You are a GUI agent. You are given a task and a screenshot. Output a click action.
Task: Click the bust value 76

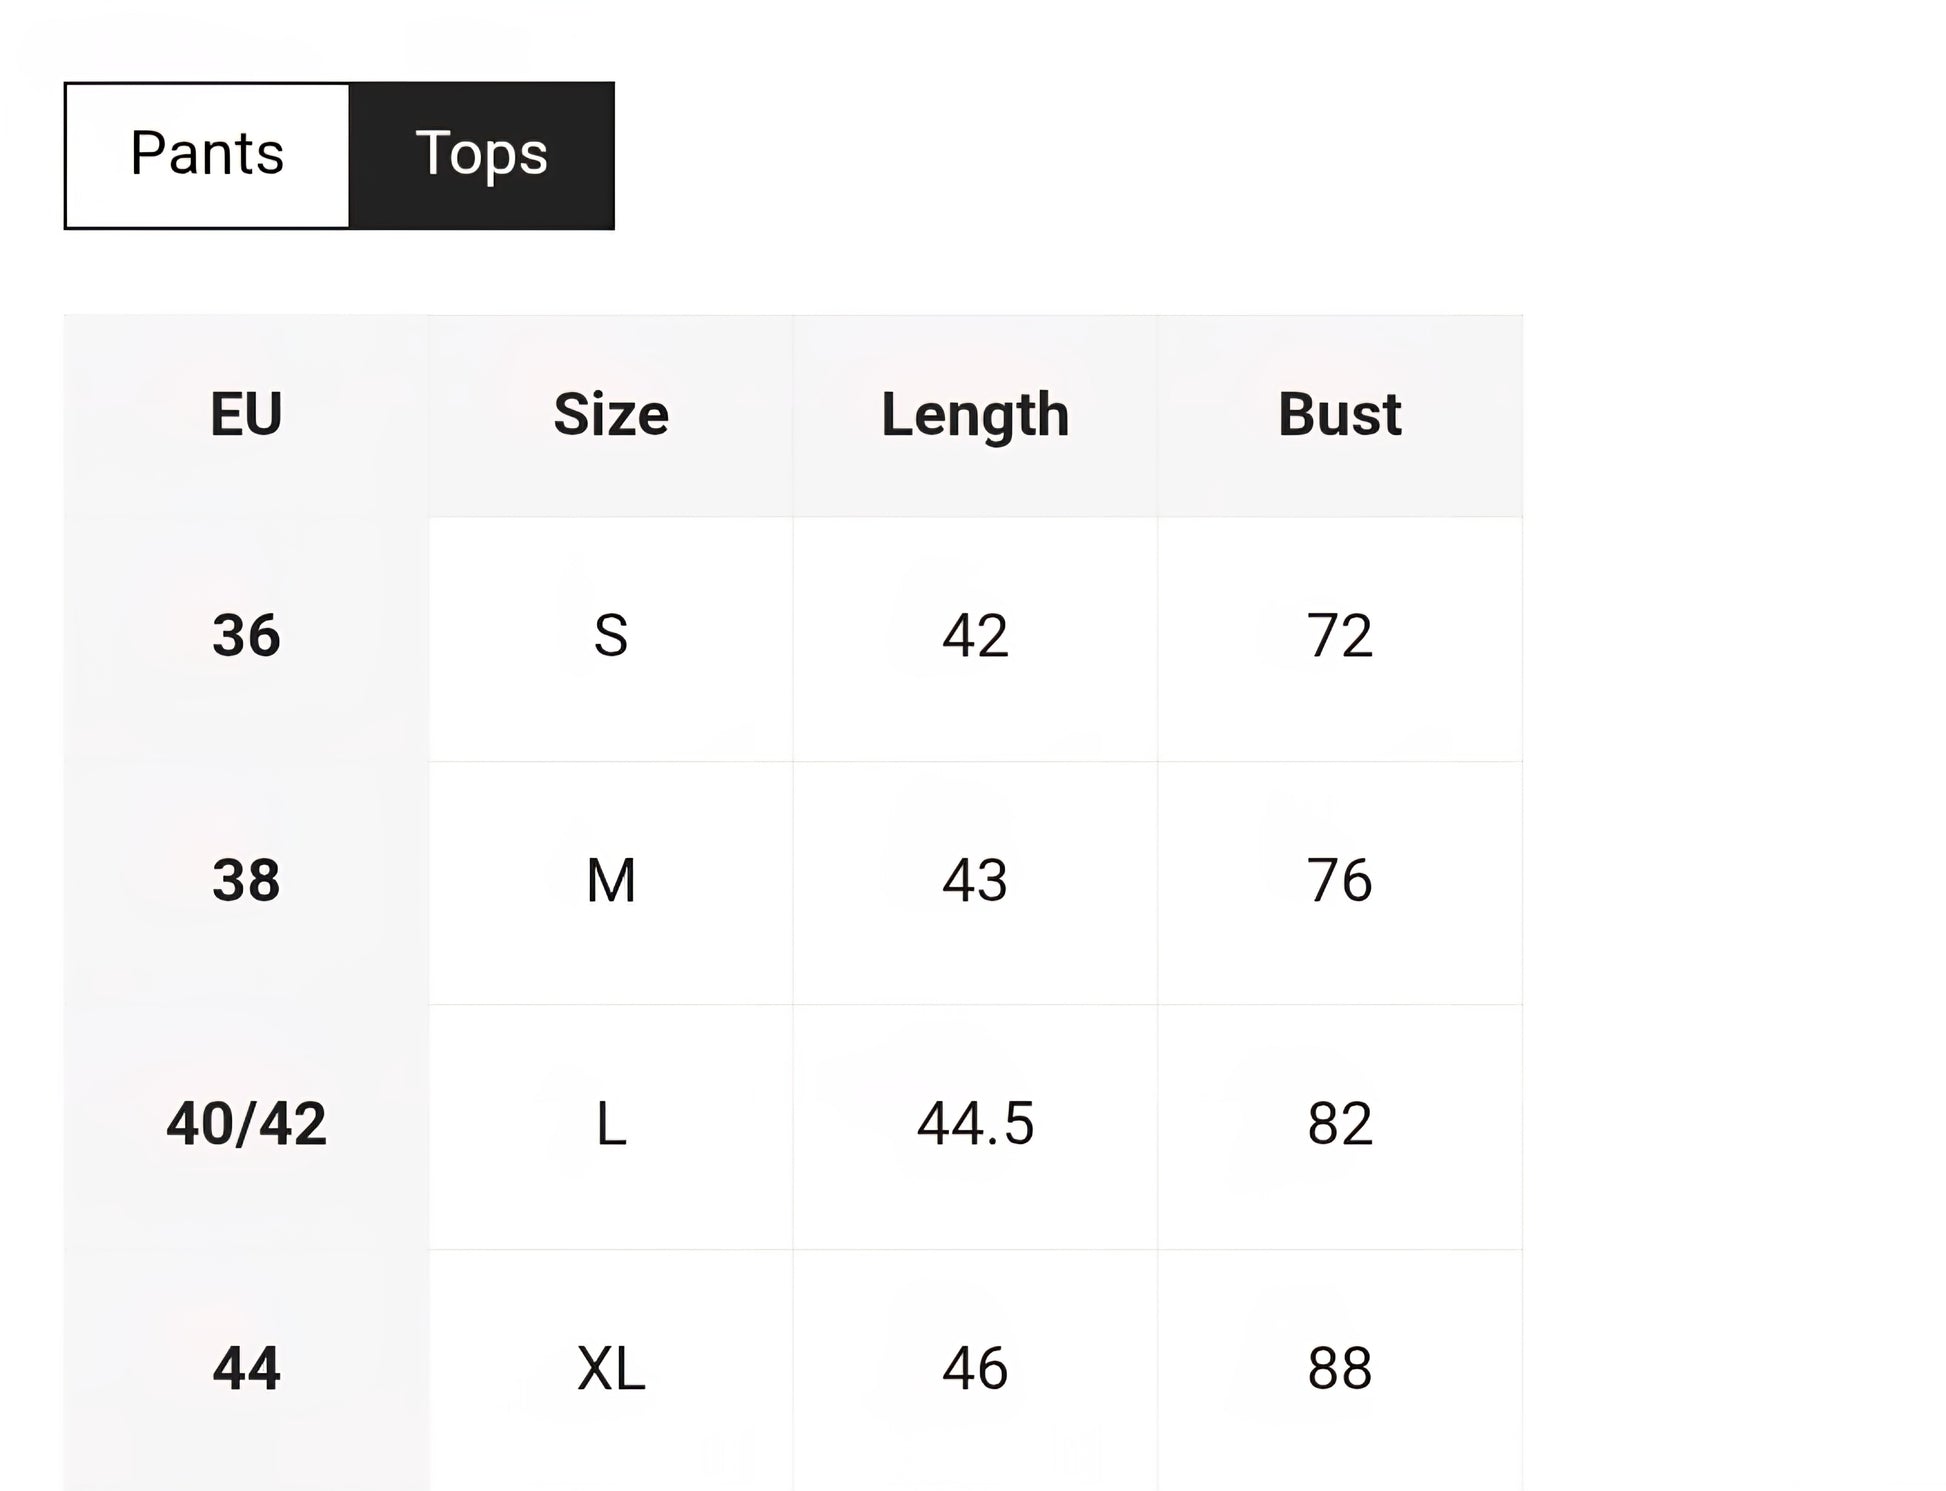pos(1340,881)
